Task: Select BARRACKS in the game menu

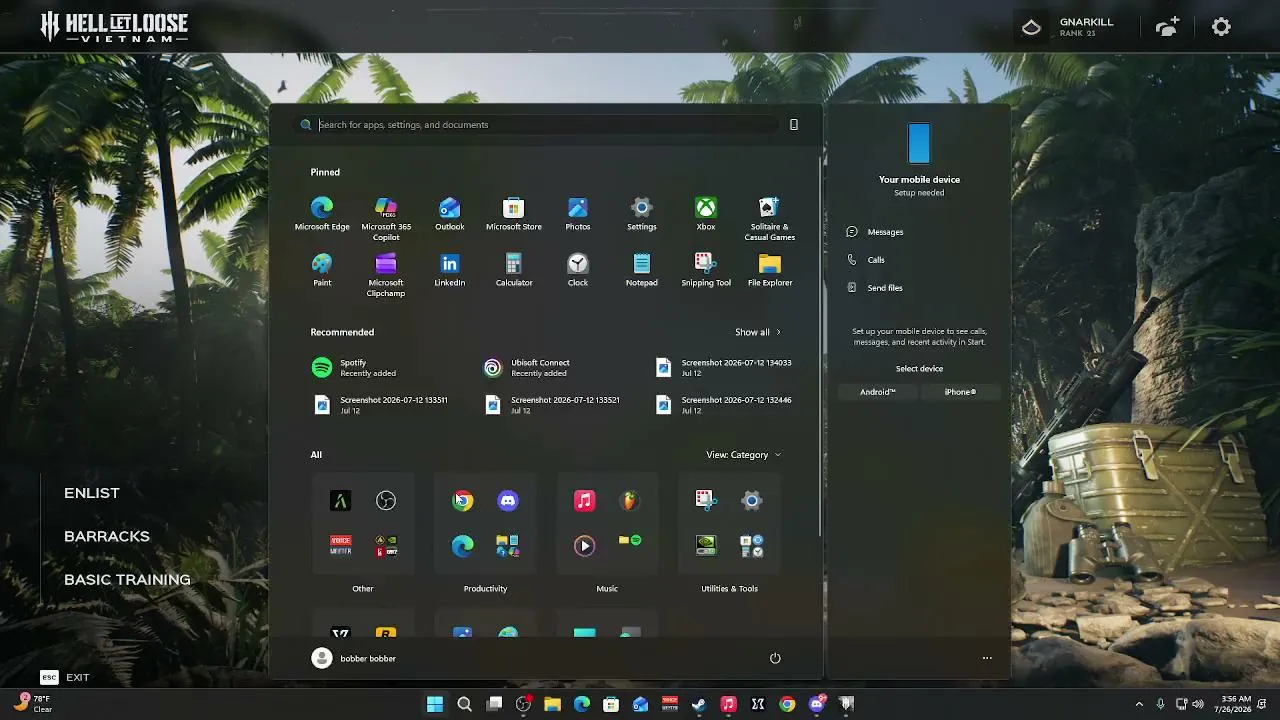Action: pos(107,536)
